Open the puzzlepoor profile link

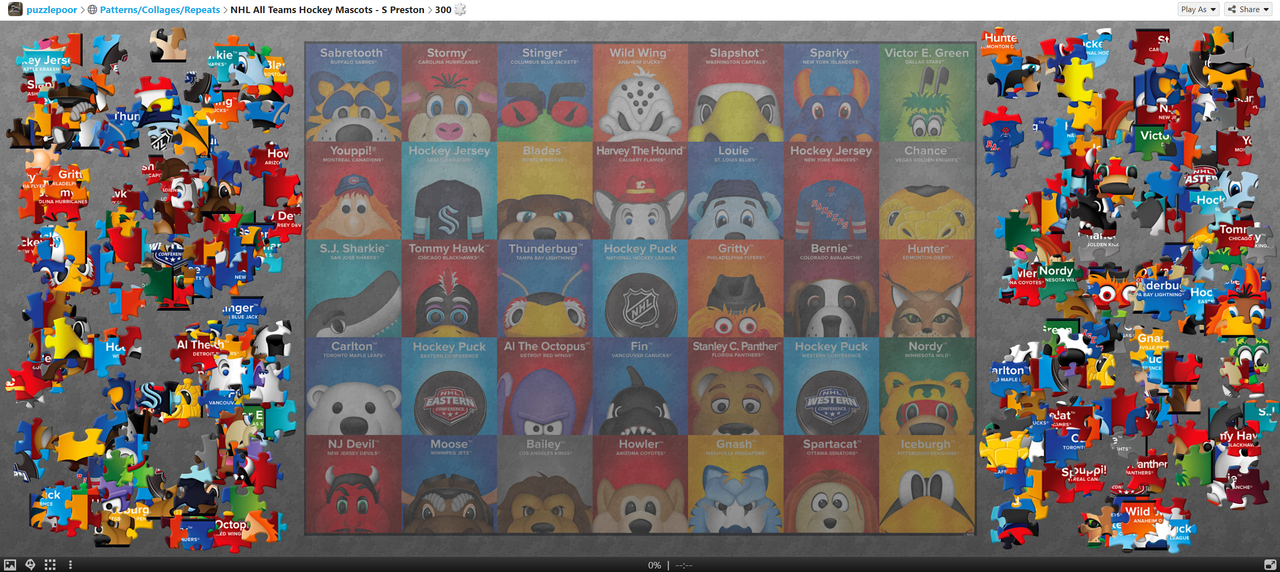pos(51,9)
